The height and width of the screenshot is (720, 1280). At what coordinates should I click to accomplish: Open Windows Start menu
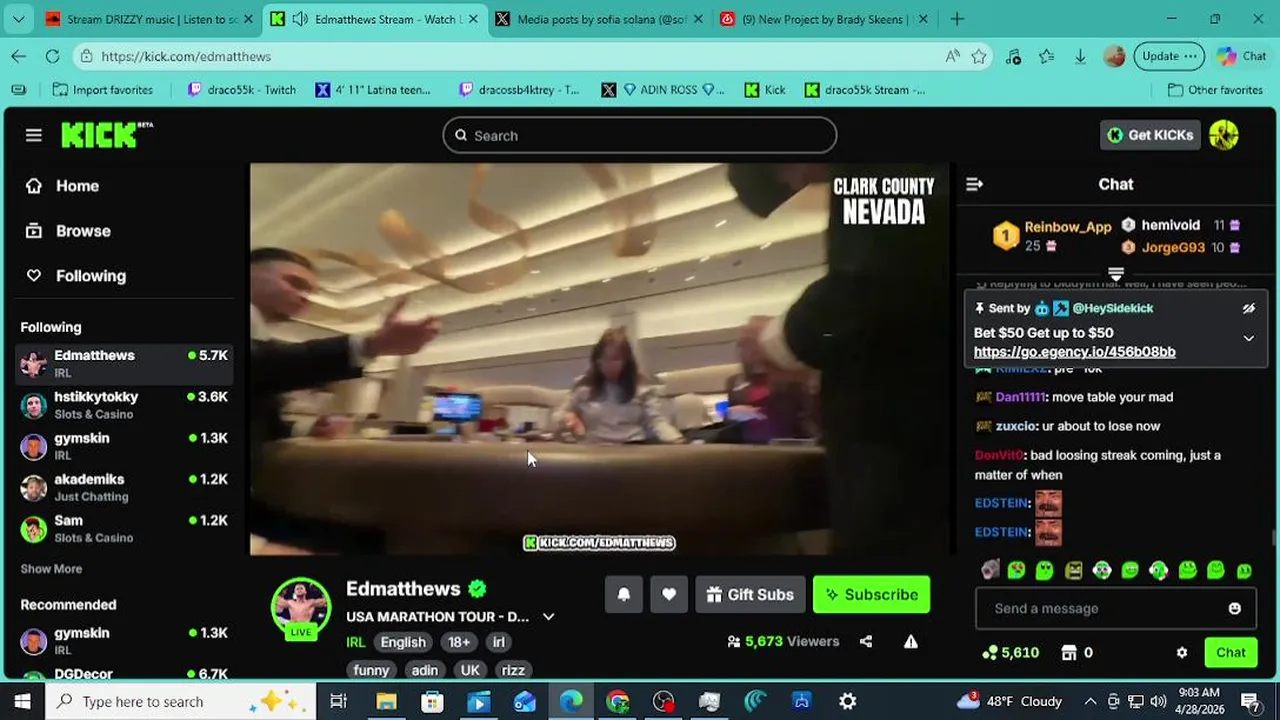(22, 701)
